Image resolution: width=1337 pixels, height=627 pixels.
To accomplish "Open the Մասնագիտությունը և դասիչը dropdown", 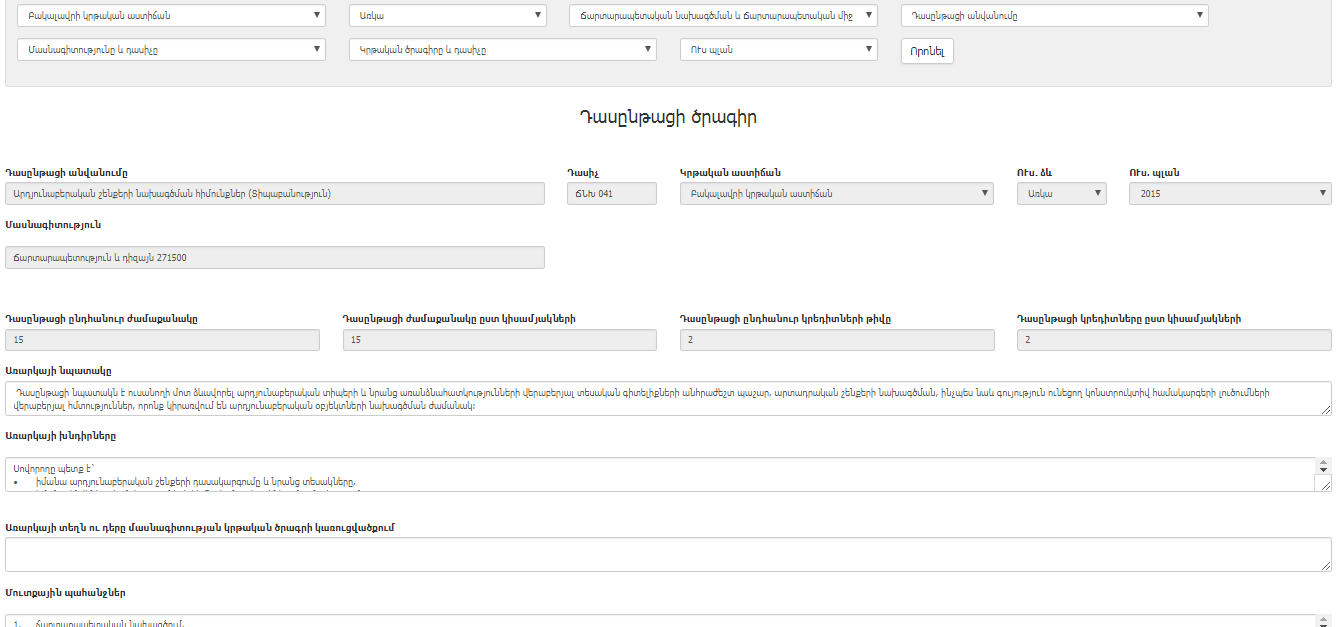I will pyautogui.click(x=171, y=50).
